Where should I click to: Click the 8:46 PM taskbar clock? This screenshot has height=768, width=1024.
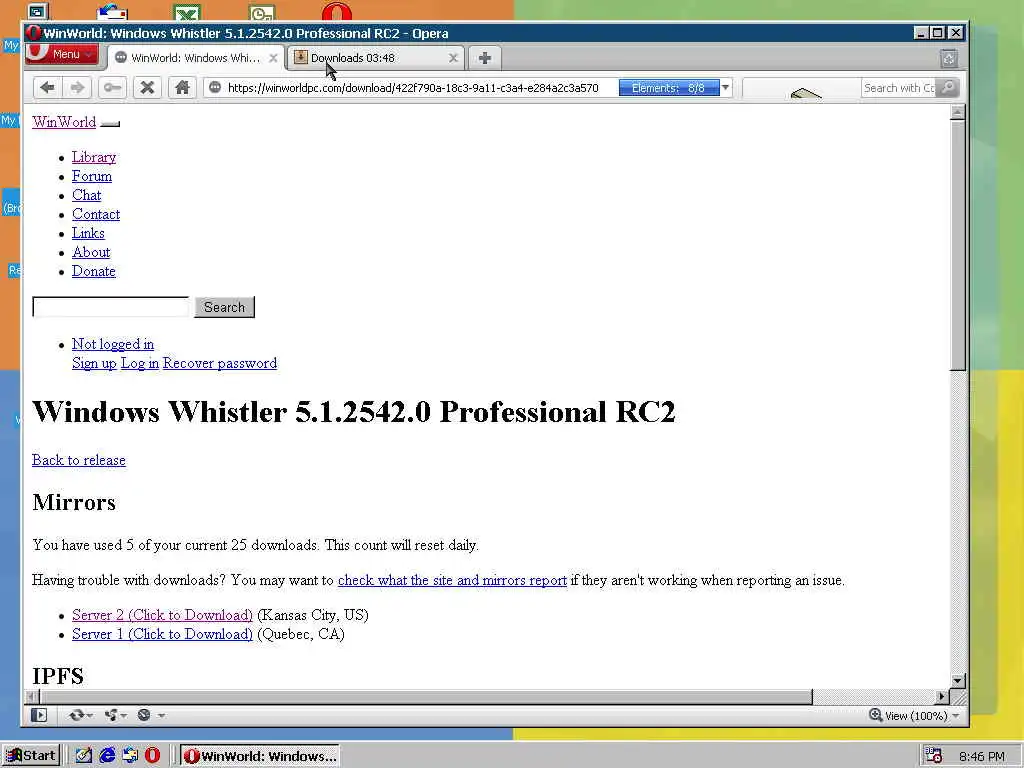point(982,757)
